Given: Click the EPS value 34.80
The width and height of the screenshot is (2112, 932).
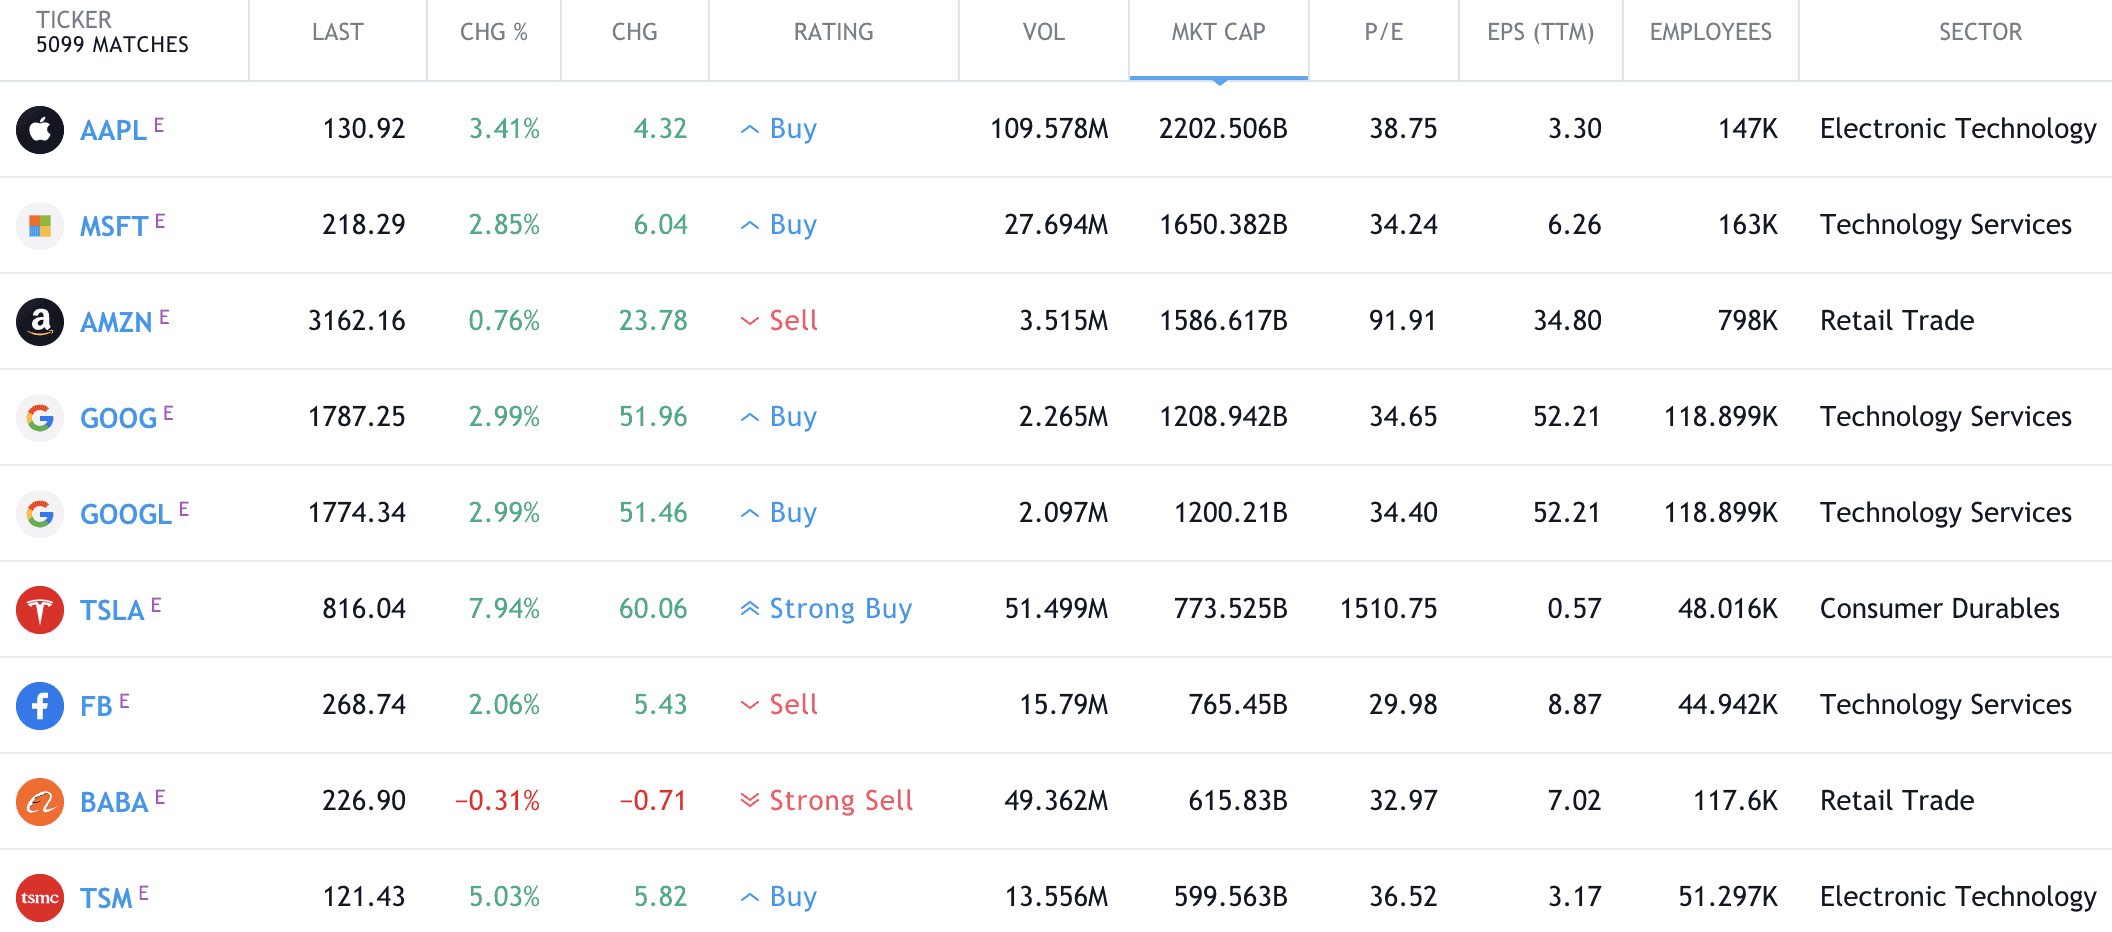Looking at the screenshot, I should click(1567, 321).
